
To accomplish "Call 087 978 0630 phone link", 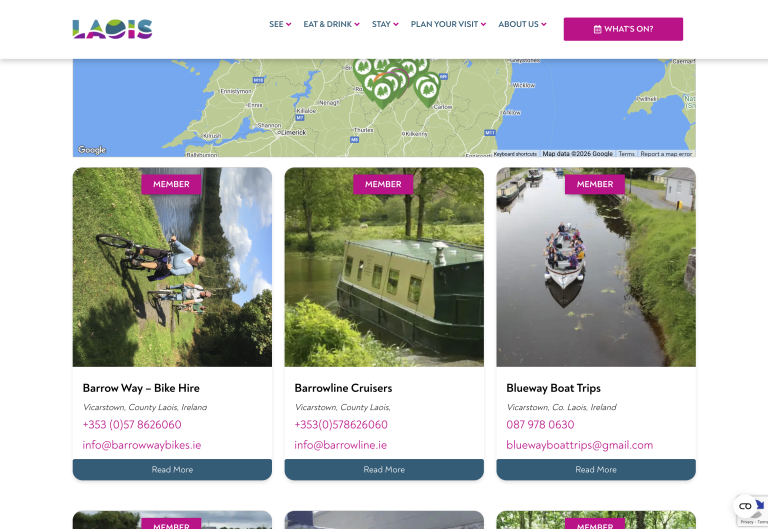I will click(x=540, y=425).
